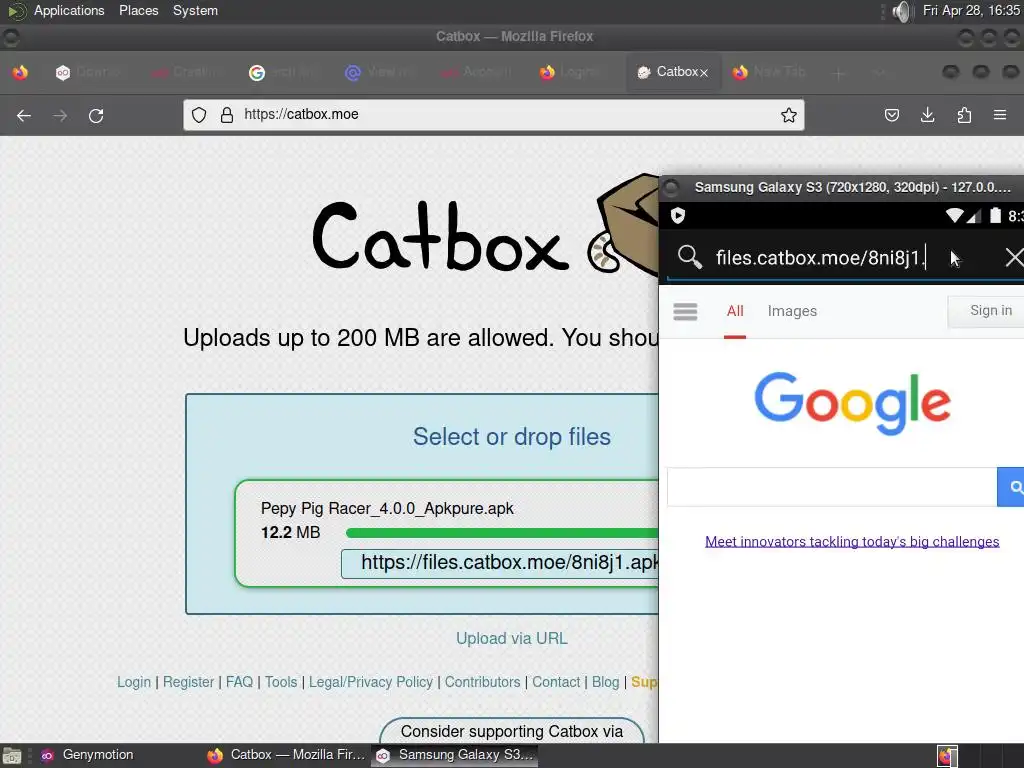Open the Register link

[x=188, y=682]
